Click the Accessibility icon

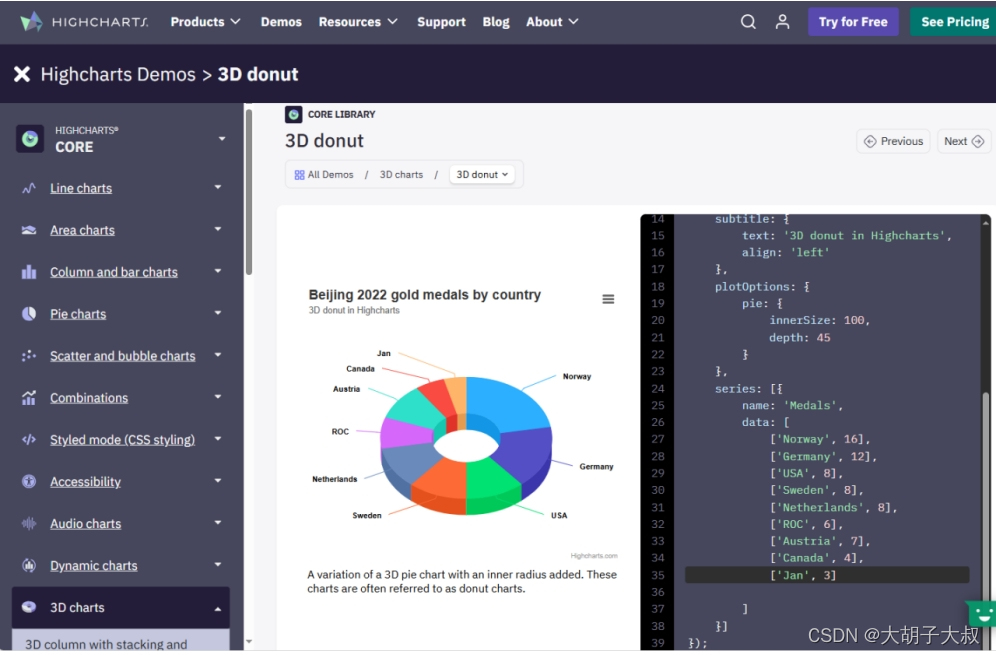(x=29, y=482)
